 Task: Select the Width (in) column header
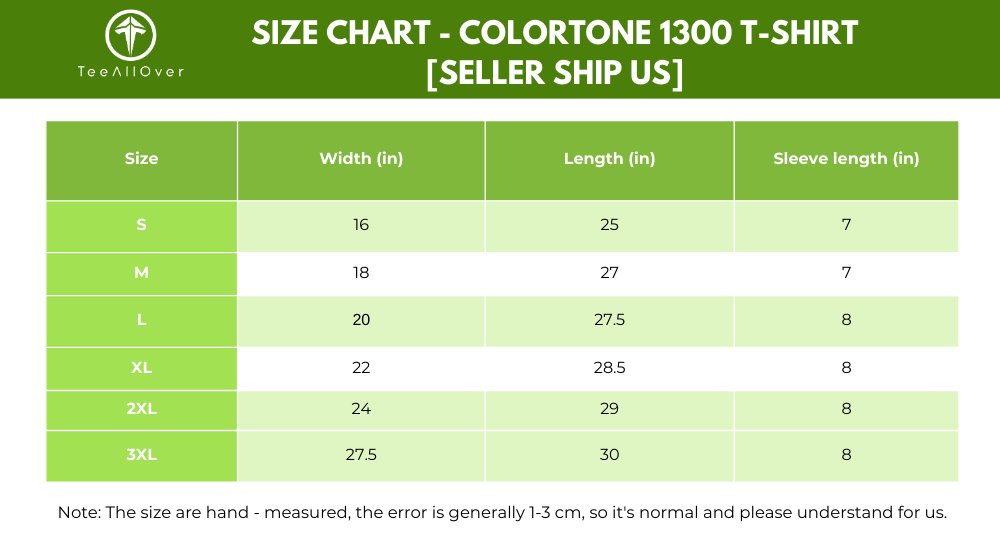(361, 159)
